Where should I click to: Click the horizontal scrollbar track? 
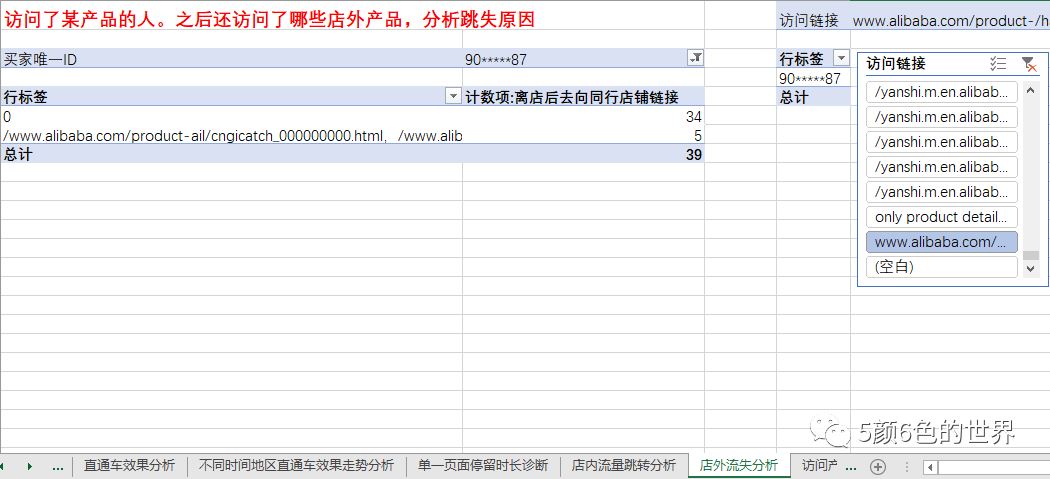(994, 466)
